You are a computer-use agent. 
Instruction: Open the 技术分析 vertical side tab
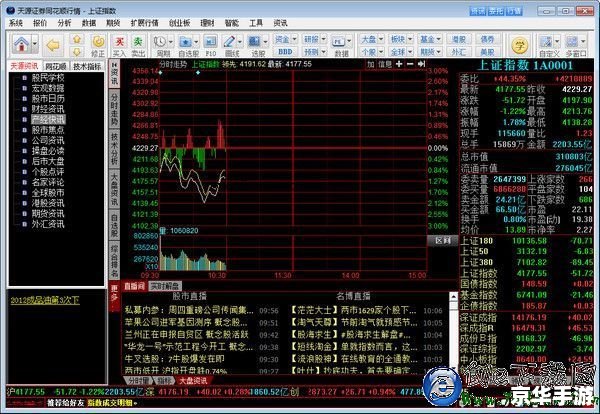(114, 148)
